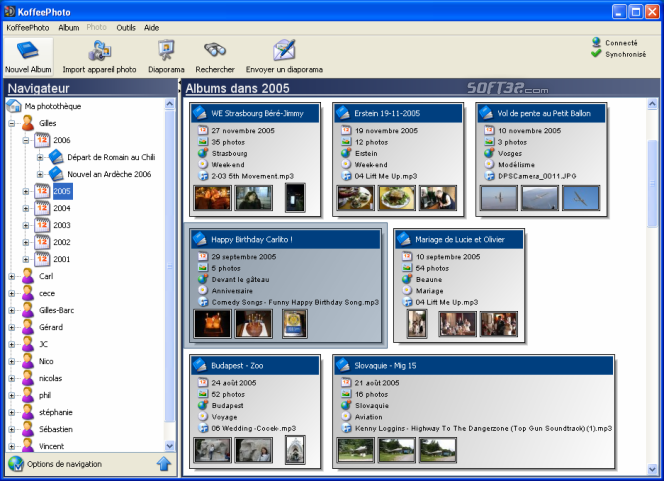Expand the Gérard user node
Image resolution: width=664 pixels, height=481 pixels.
point(12,327)
